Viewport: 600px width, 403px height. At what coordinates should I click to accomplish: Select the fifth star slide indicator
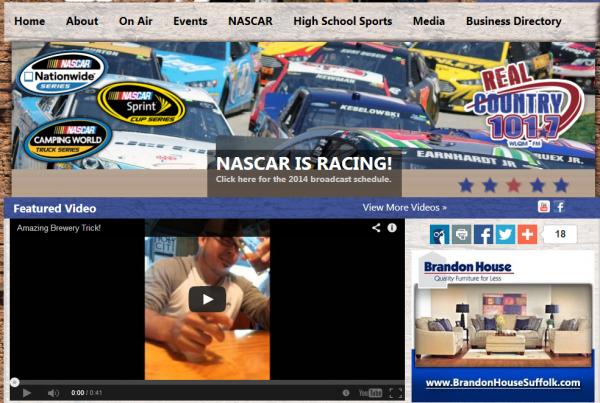coord(561,185)
